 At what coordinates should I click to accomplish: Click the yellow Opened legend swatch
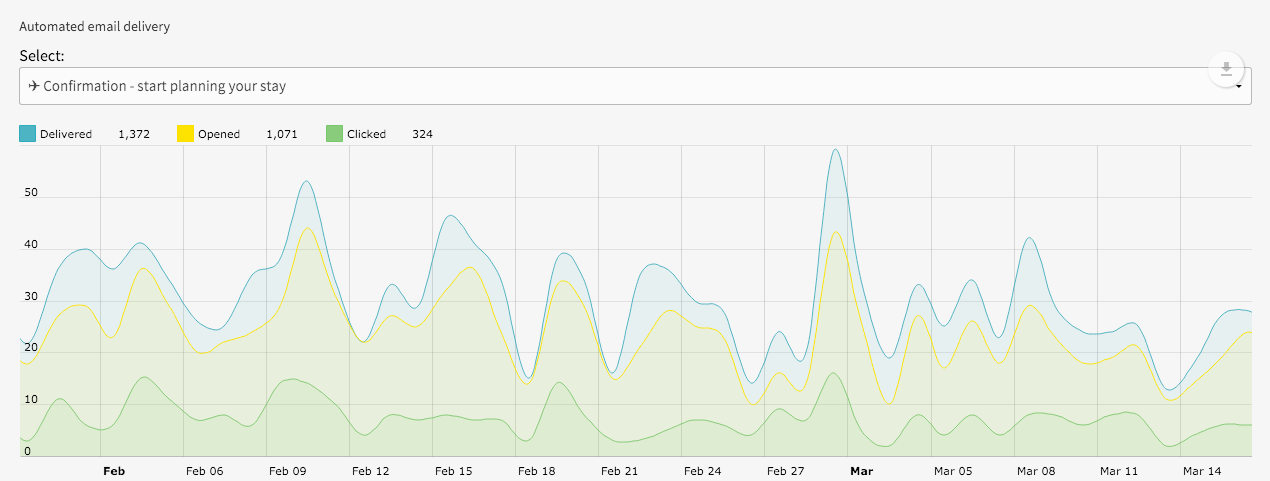[x=185, y=133]
